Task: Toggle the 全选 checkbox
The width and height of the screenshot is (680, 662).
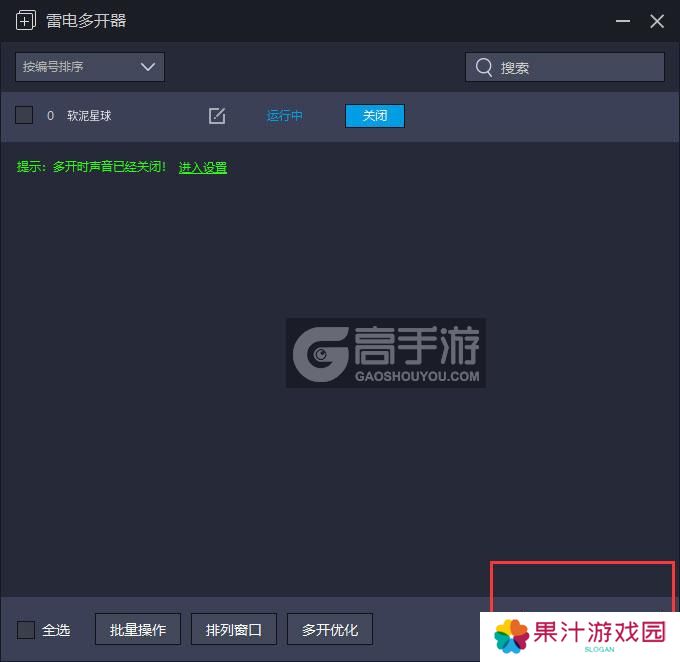Action: [x=26, y=629]
